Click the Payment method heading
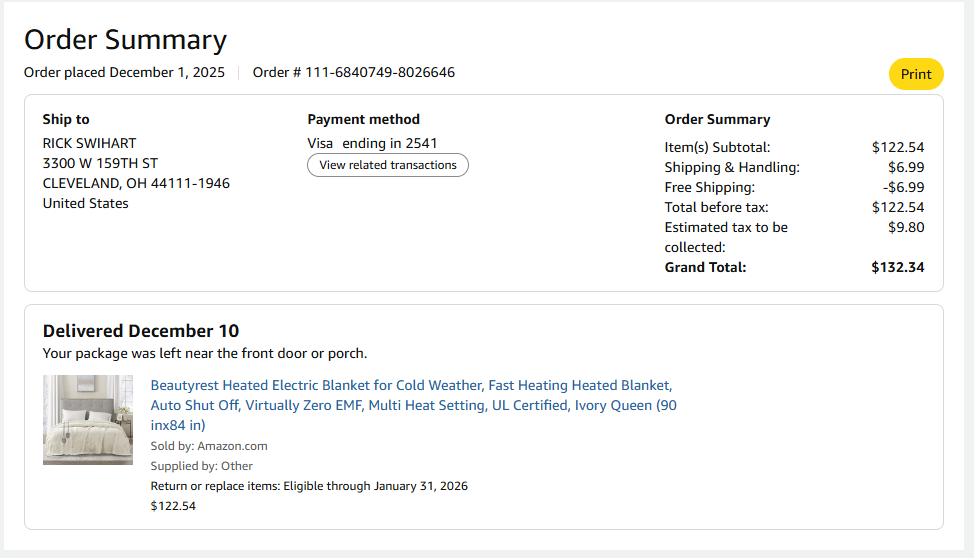This screenshot has width=974, height=558. [363, 119]
